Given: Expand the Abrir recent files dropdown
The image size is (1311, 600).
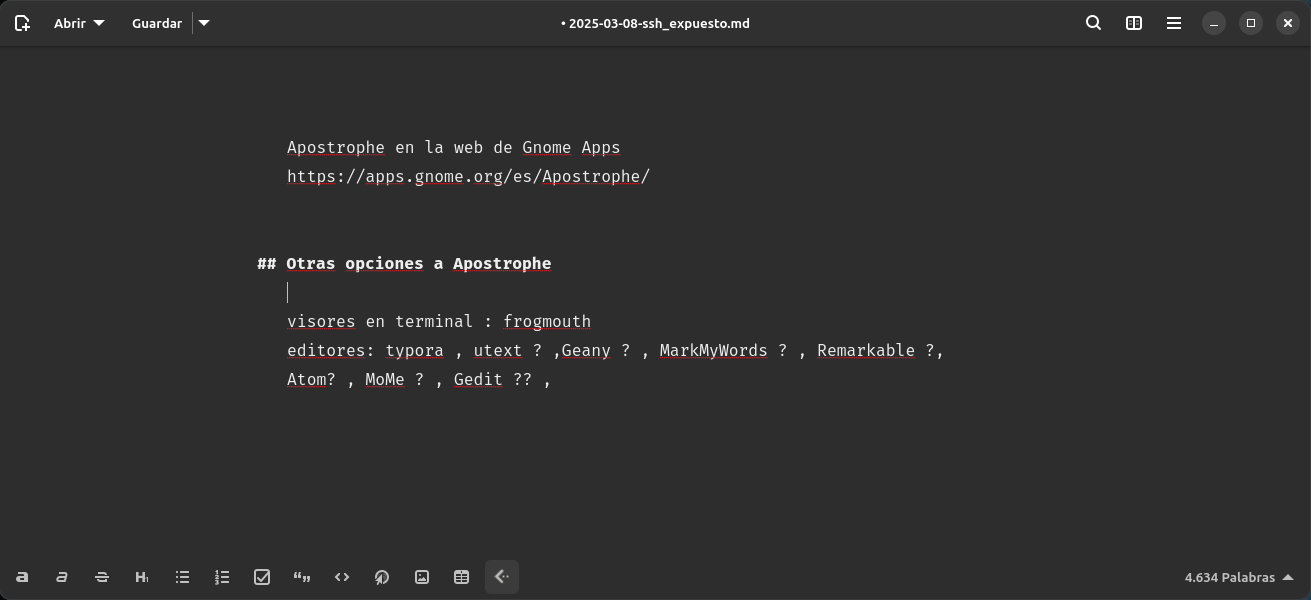Looking at the screenshot, I should [79, 23].
